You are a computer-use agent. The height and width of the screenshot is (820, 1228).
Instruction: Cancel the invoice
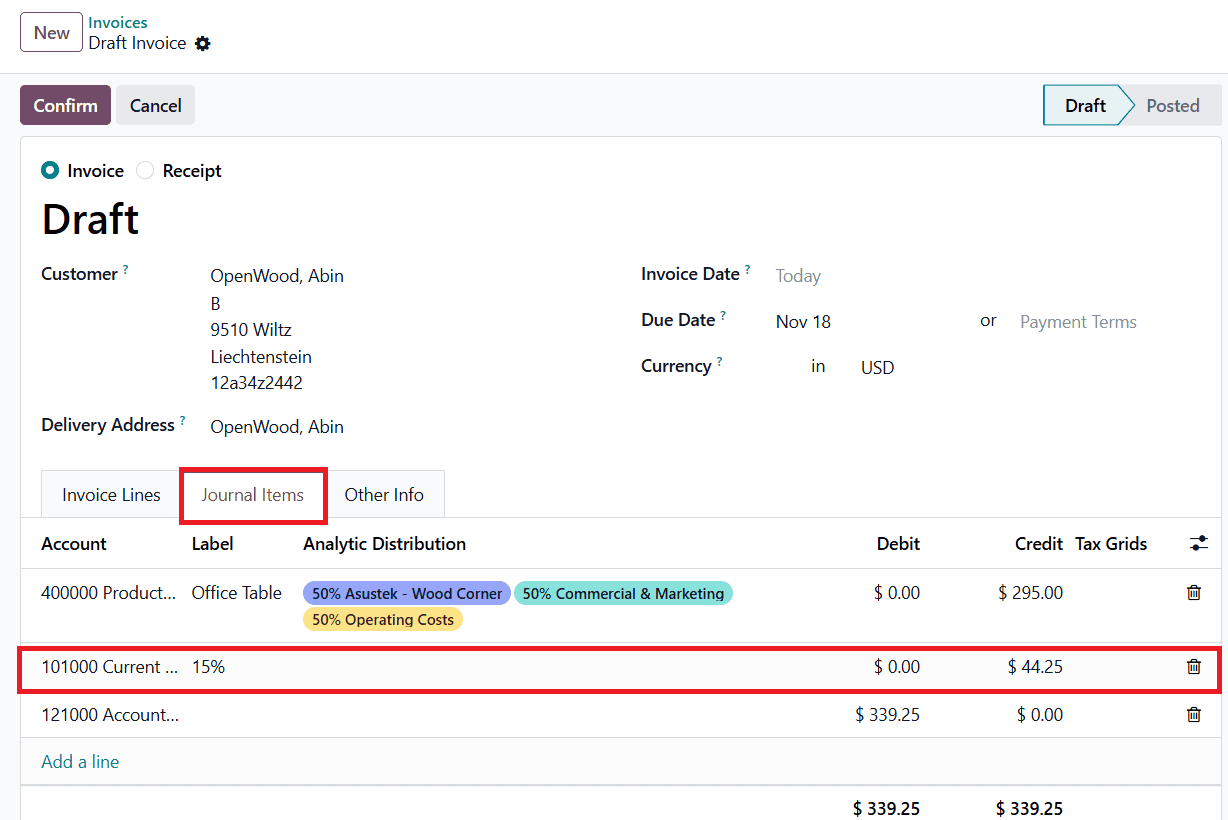click(x=155, y=104)
